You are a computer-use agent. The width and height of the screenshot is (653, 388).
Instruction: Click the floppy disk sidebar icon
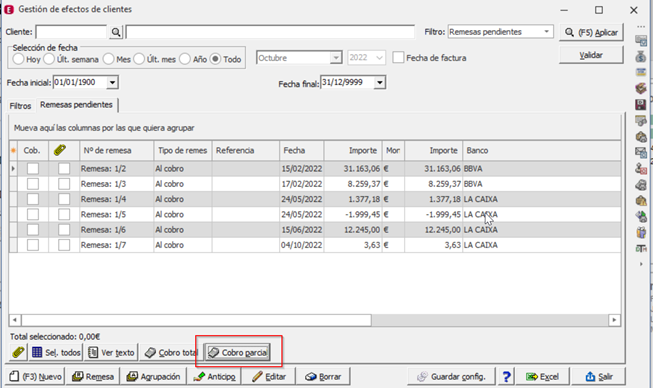click(641, 104)
